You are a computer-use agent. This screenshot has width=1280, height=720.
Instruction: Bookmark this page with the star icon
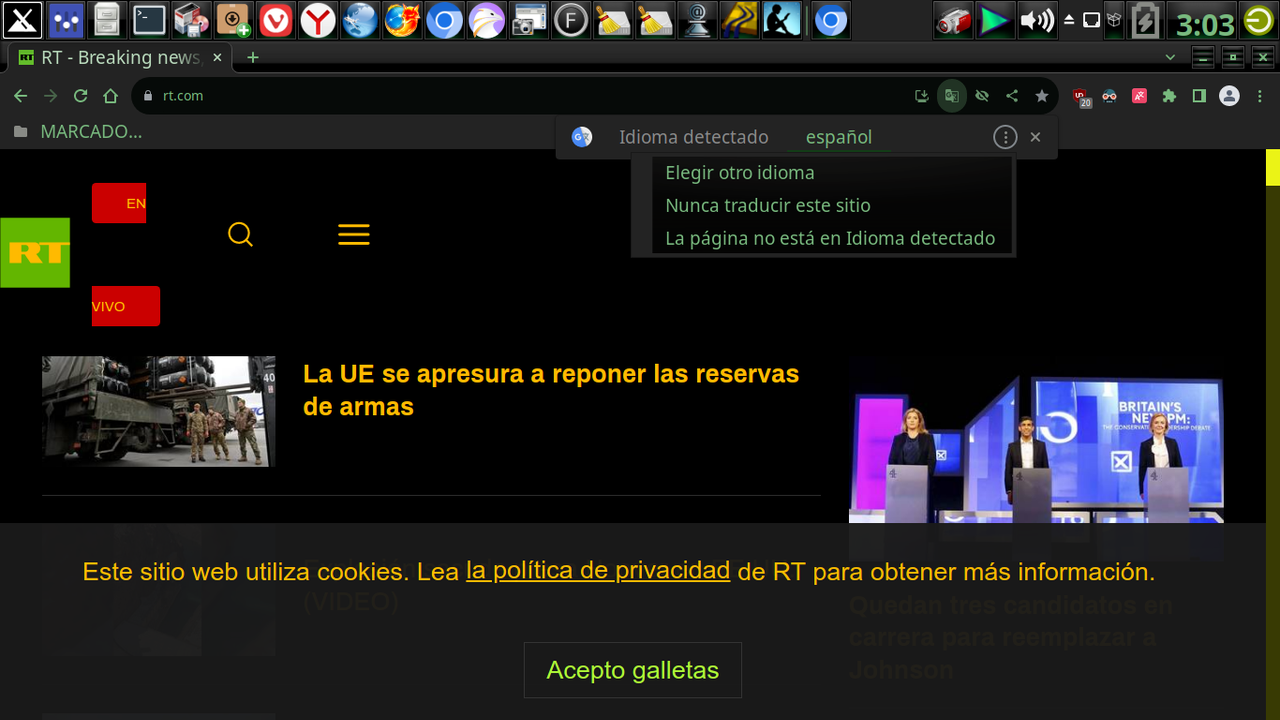pos(1042,96)
